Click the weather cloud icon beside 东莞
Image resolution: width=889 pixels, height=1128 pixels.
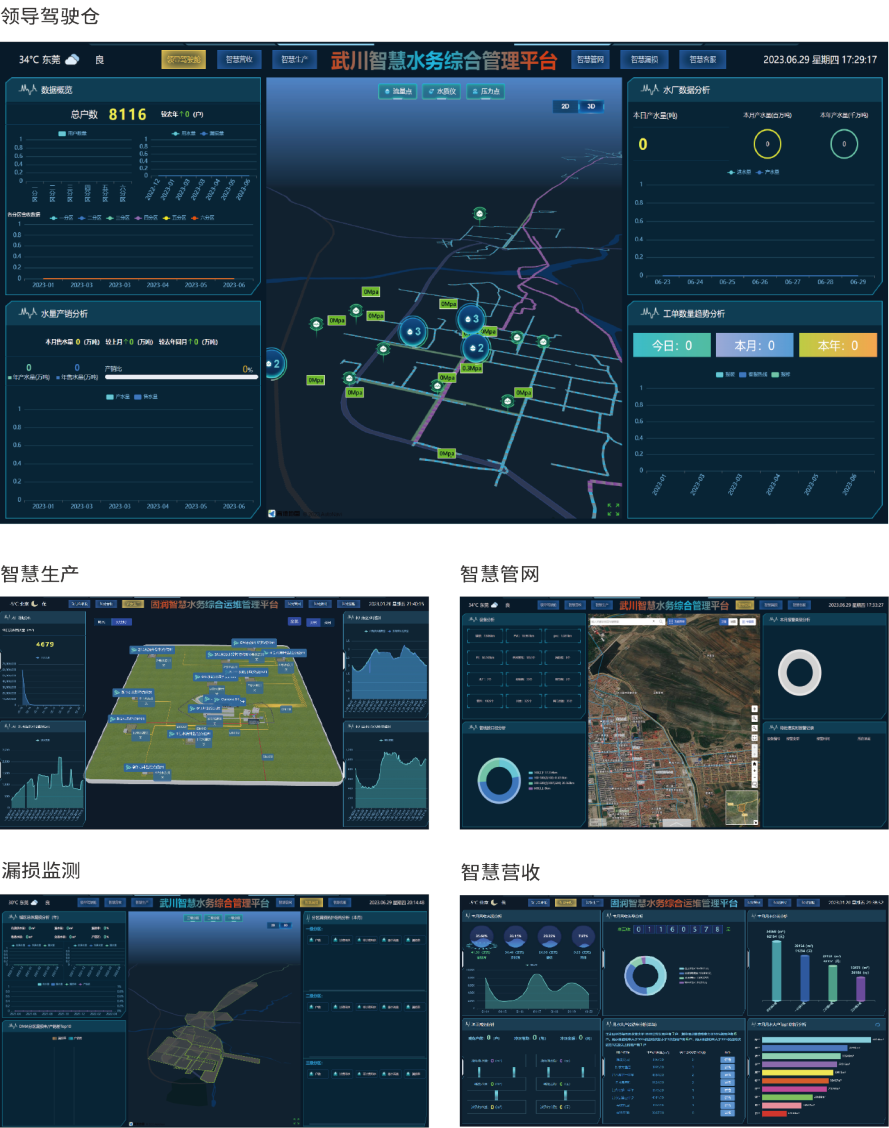(72, 60)
